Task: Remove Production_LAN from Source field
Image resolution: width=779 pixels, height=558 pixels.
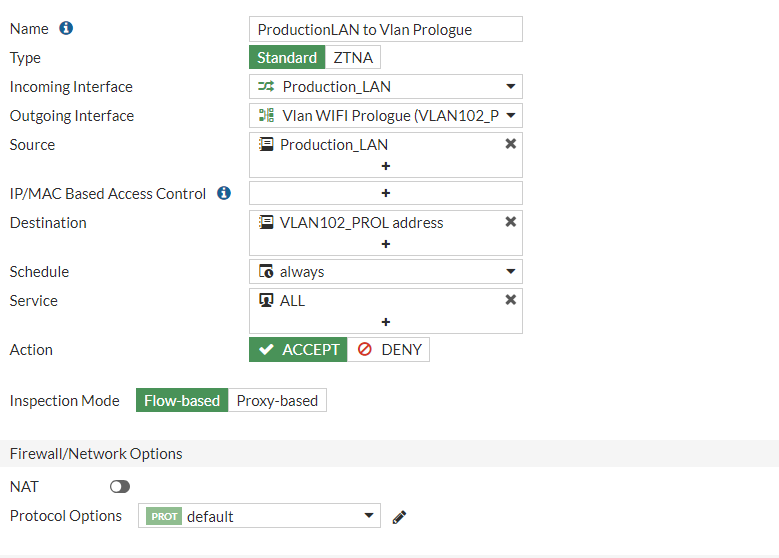Action: pos(511,144)
